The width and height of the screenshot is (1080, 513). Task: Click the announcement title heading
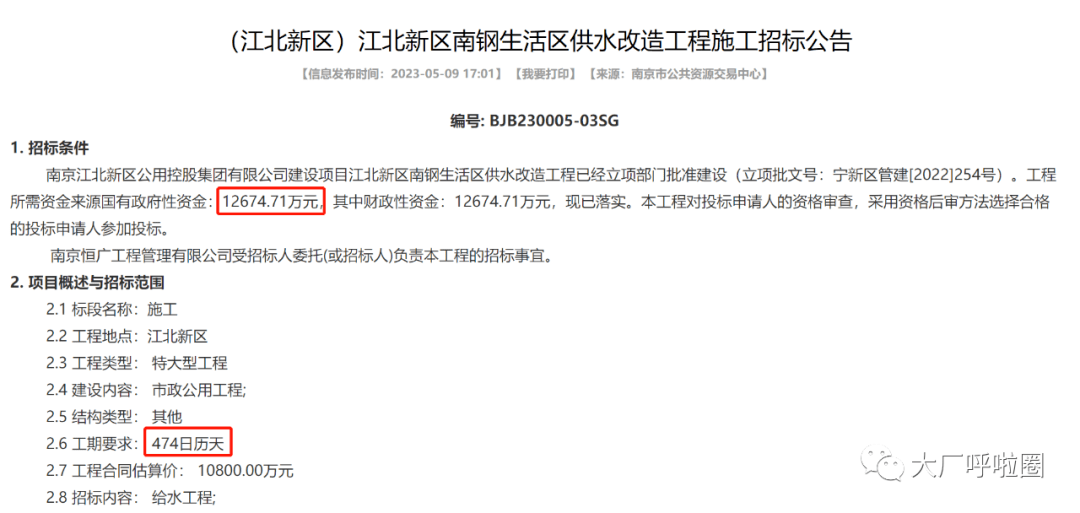(x=540, y=41)
